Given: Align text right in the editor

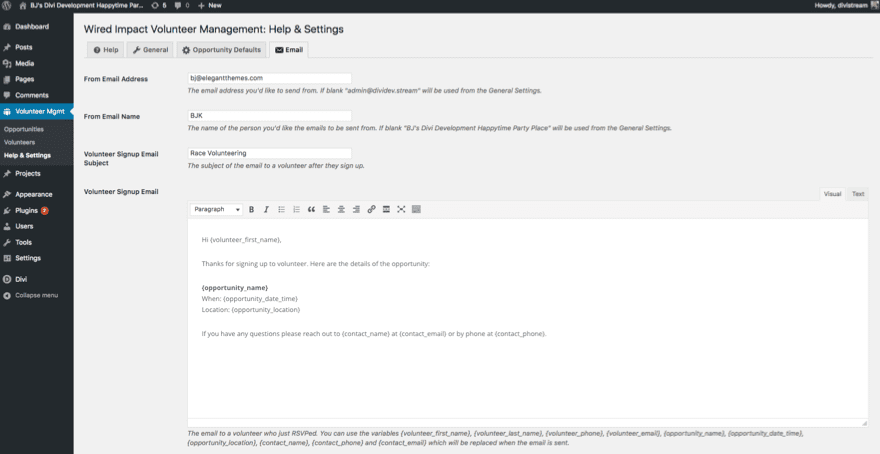Looking at the screenshot, I should [356, 209].
